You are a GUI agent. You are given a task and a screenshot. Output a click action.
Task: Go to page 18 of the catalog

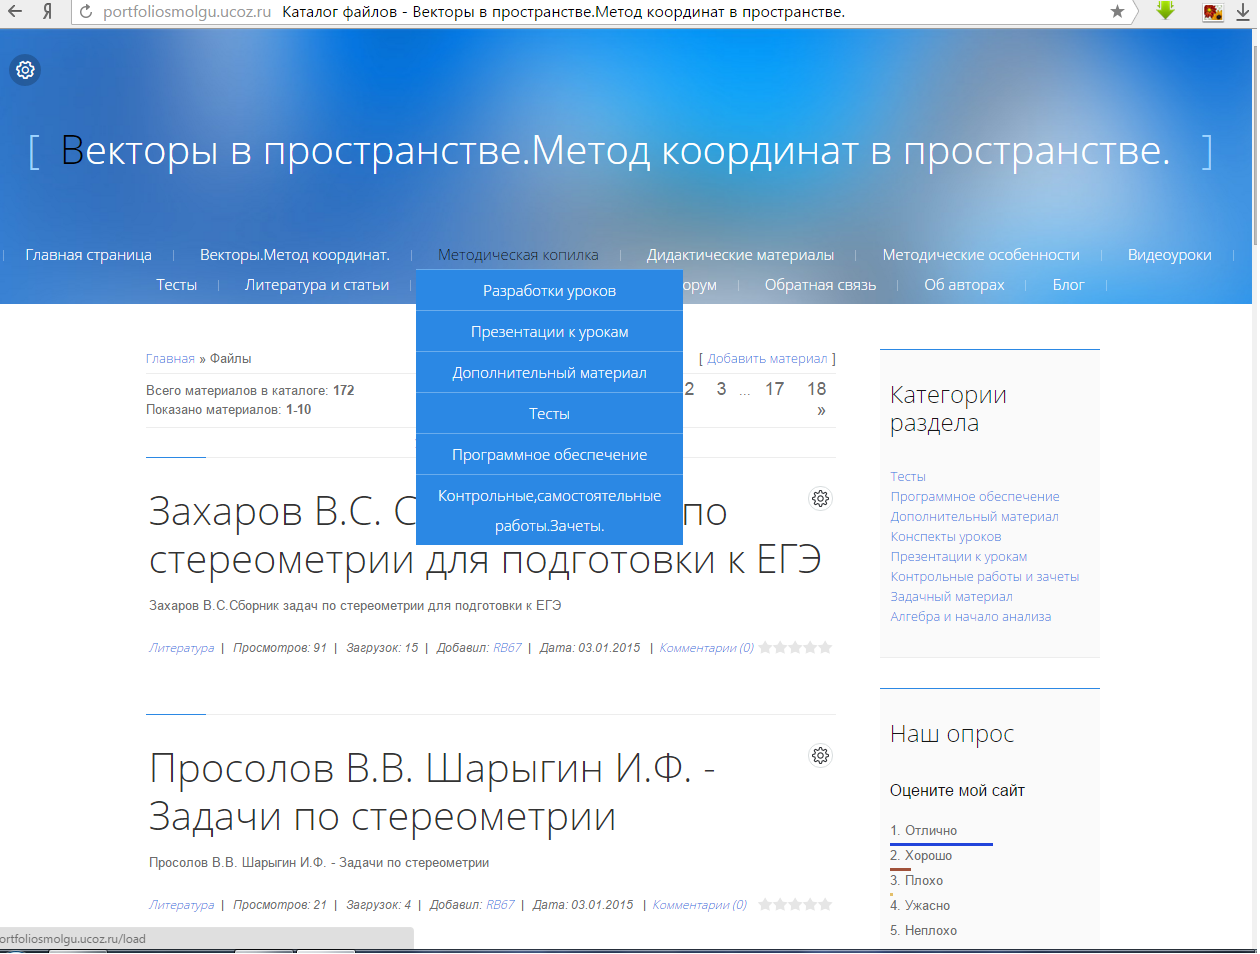817,389
